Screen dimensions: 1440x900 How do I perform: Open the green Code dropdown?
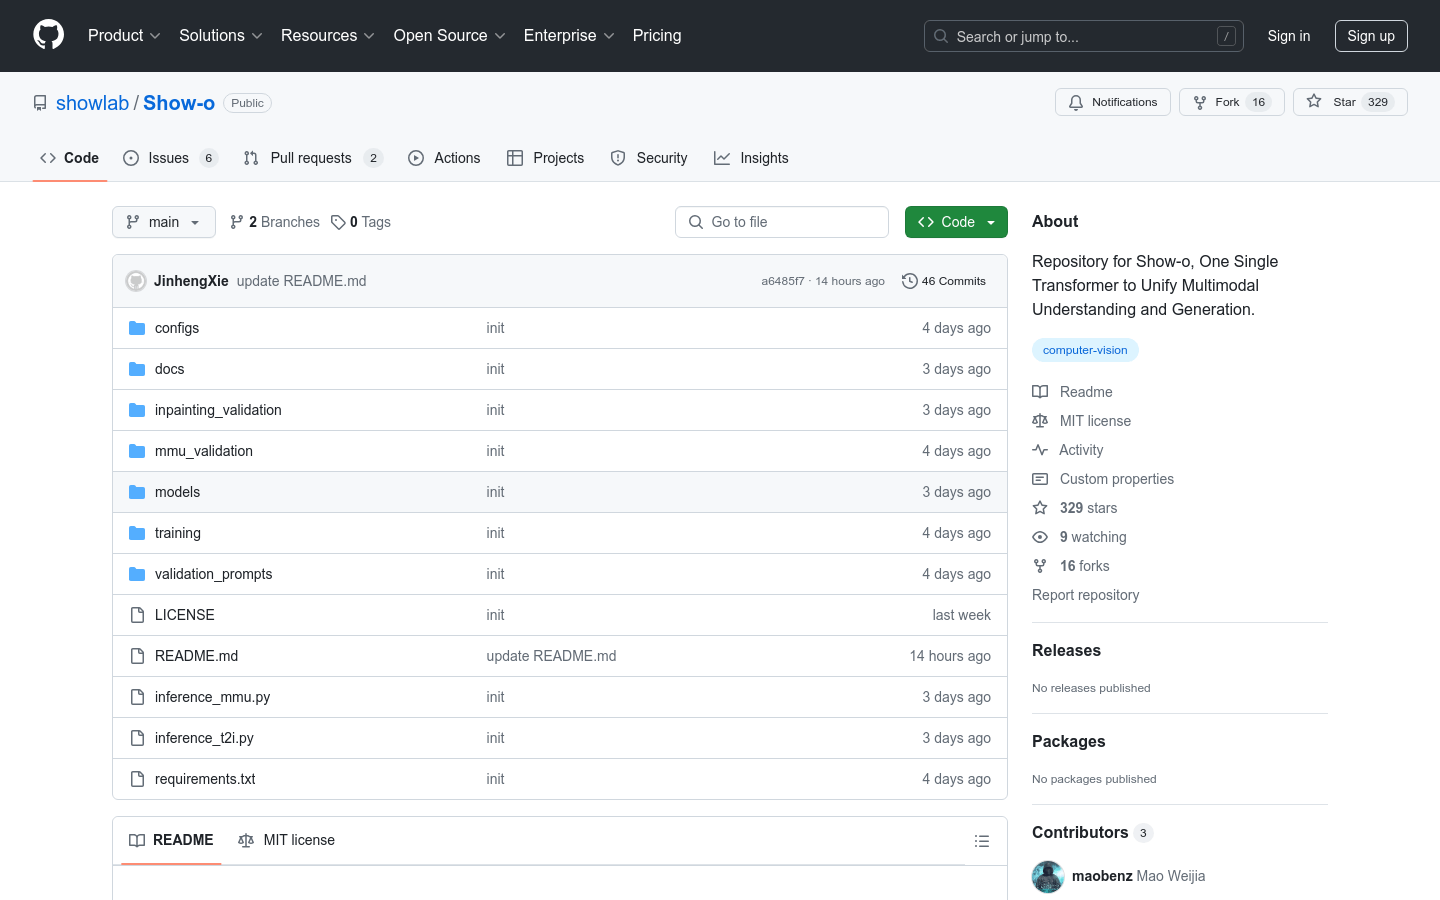tap(956, 222)
